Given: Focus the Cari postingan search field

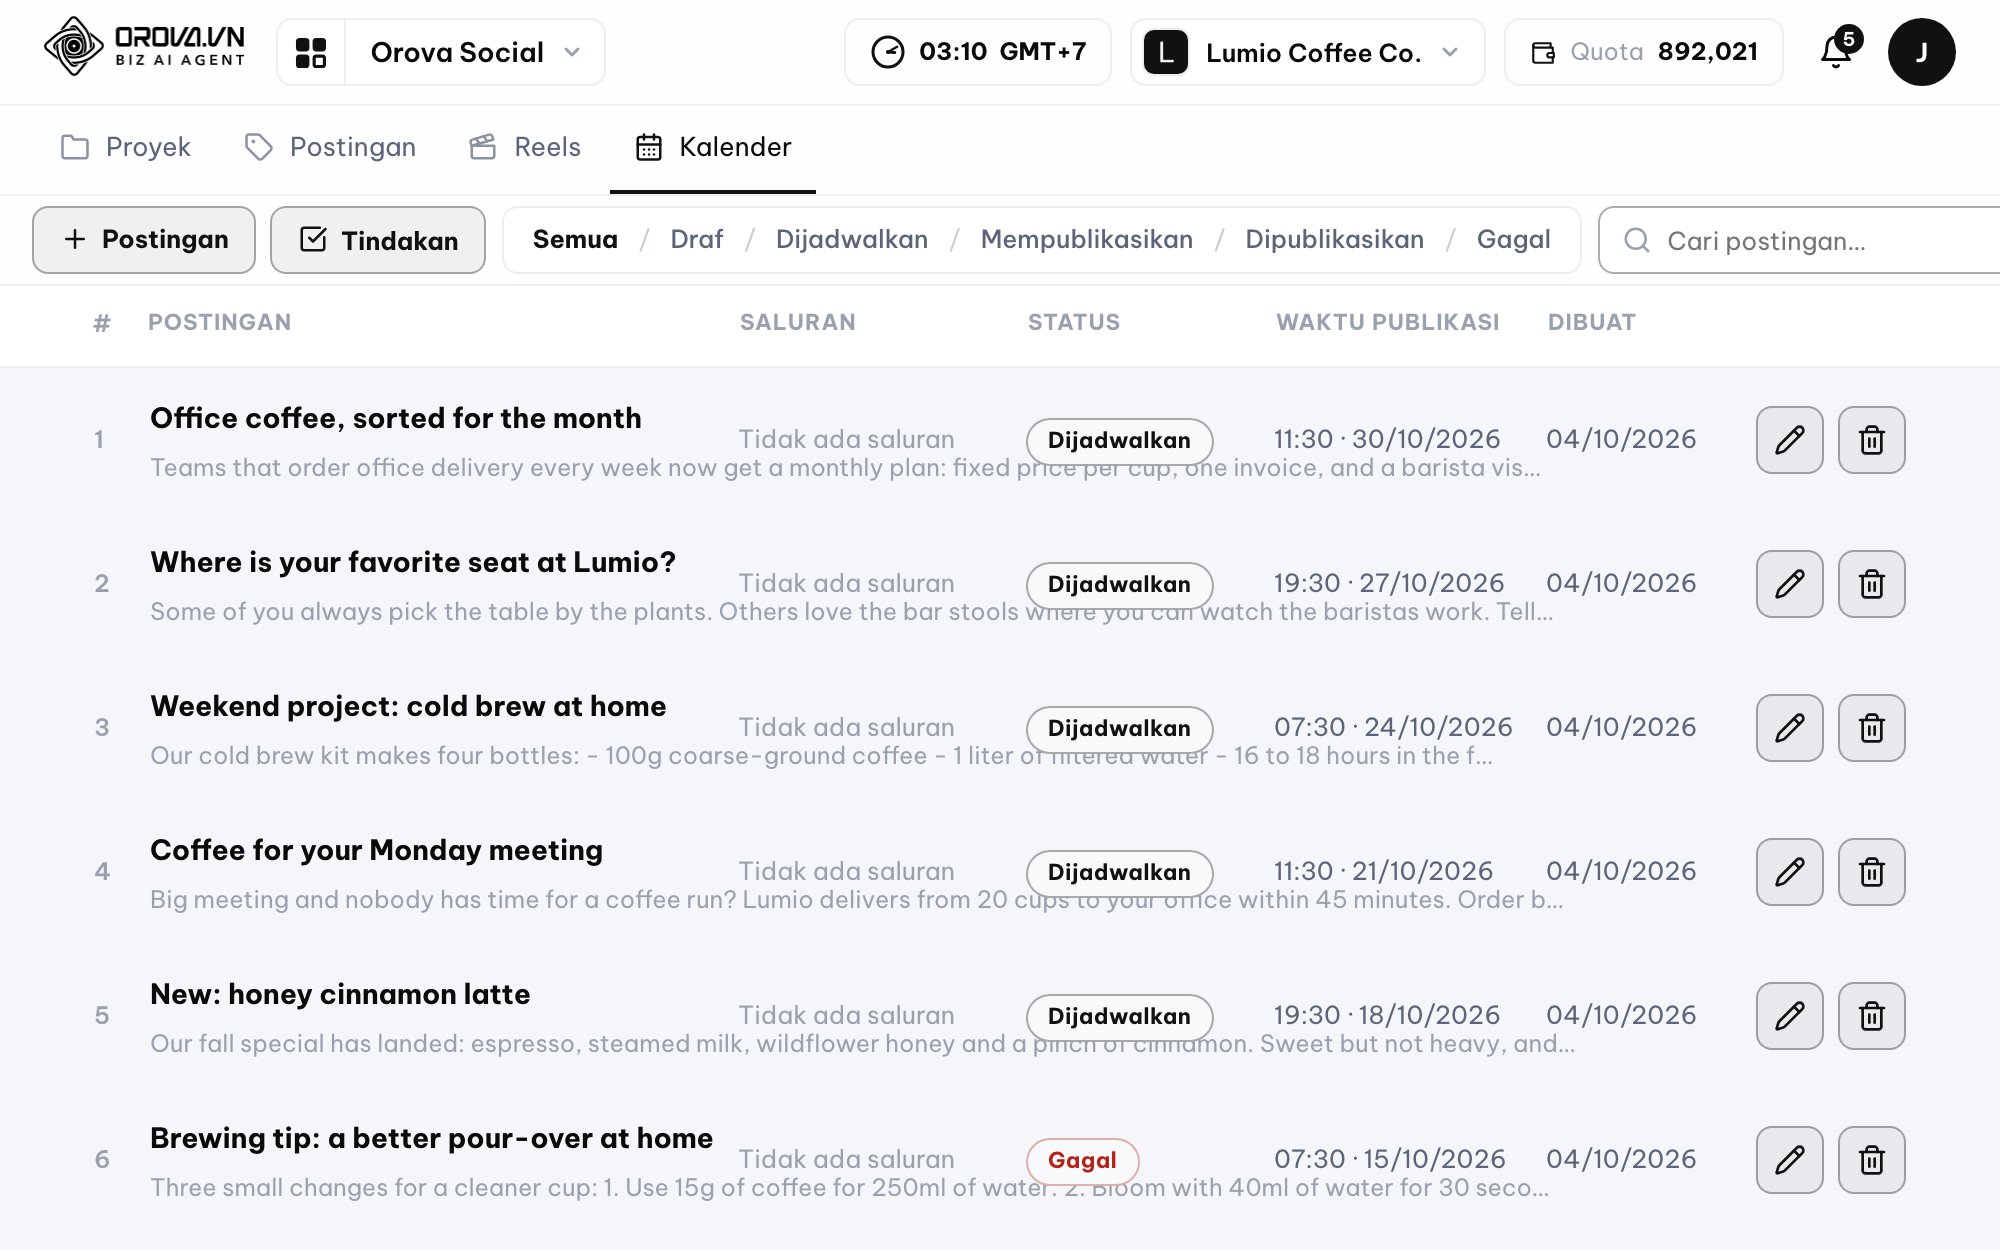Looking at the screenshot, I should click(x=1800, y=240).
